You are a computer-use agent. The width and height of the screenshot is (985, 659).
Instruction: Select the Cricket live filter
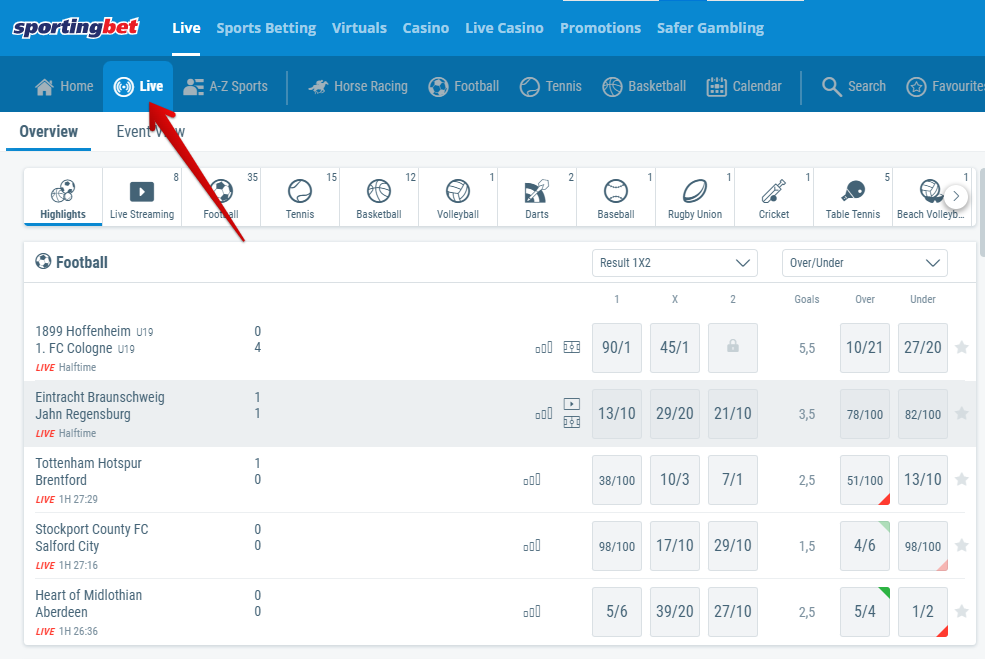(774, 197)
